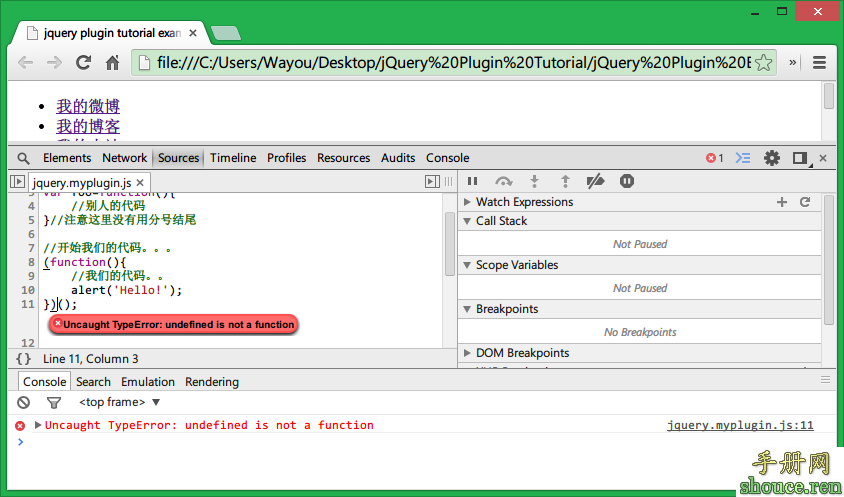This screenshot has width=844, height=497.
Task: Click the search magnifier icon in DevTools
Action: tap(23, 158)
